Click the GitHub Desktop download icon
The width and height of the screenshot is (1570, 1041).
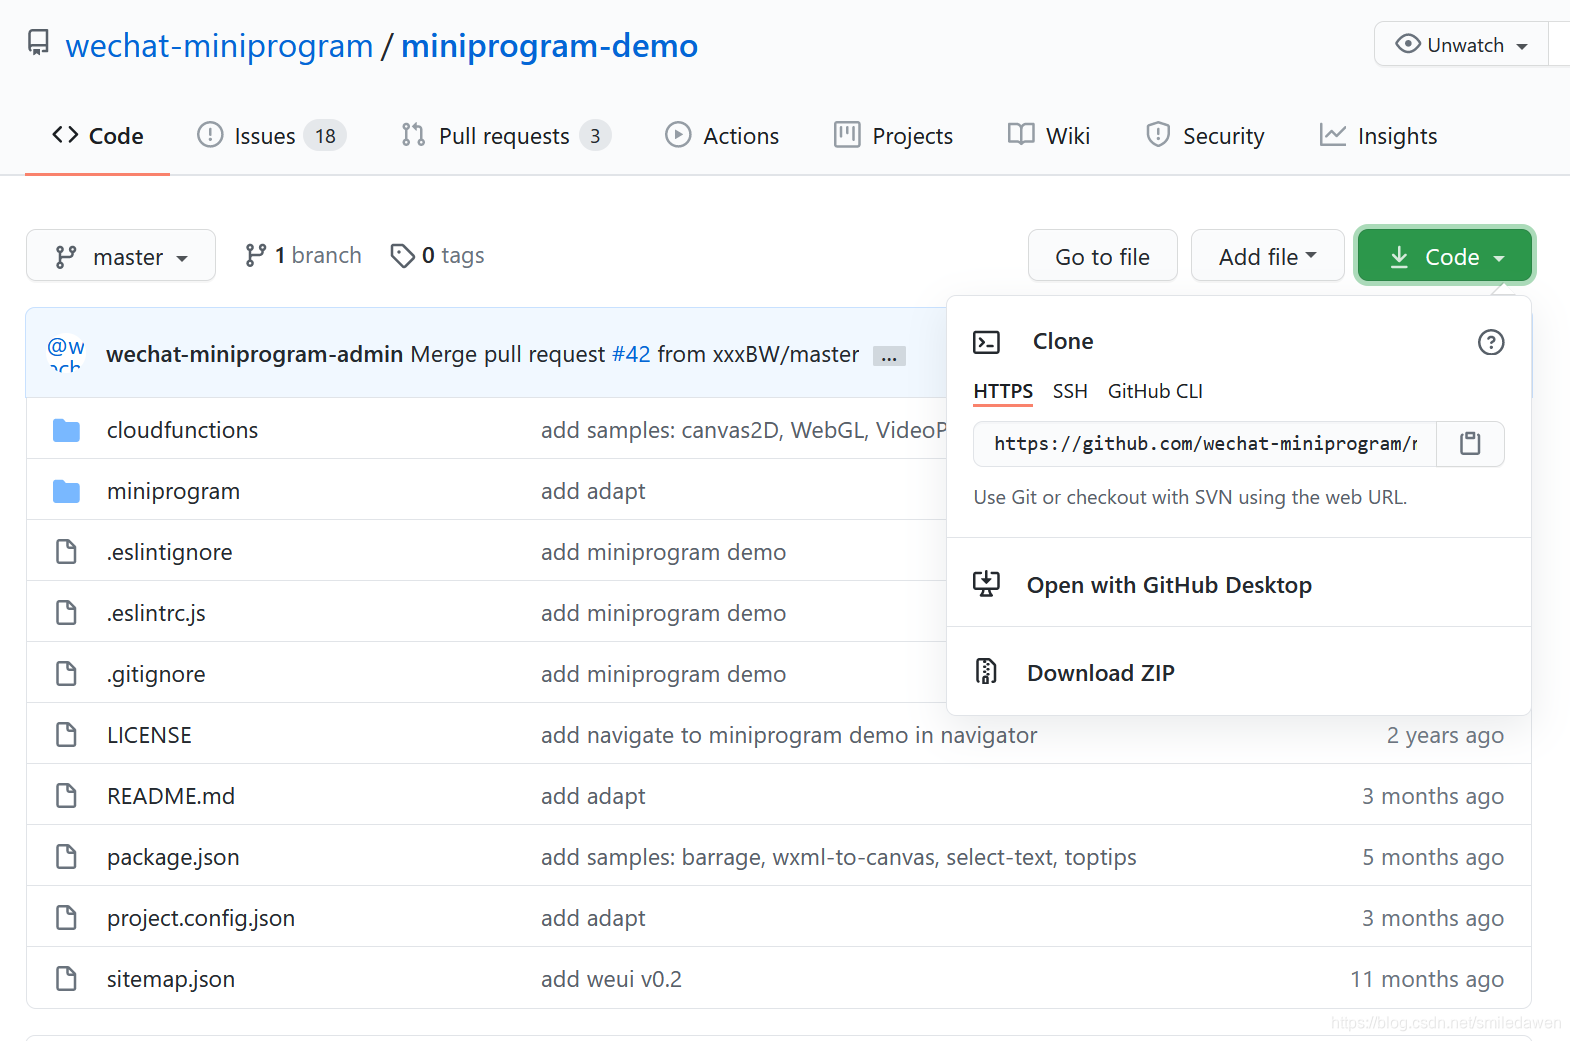coord(986,584)
